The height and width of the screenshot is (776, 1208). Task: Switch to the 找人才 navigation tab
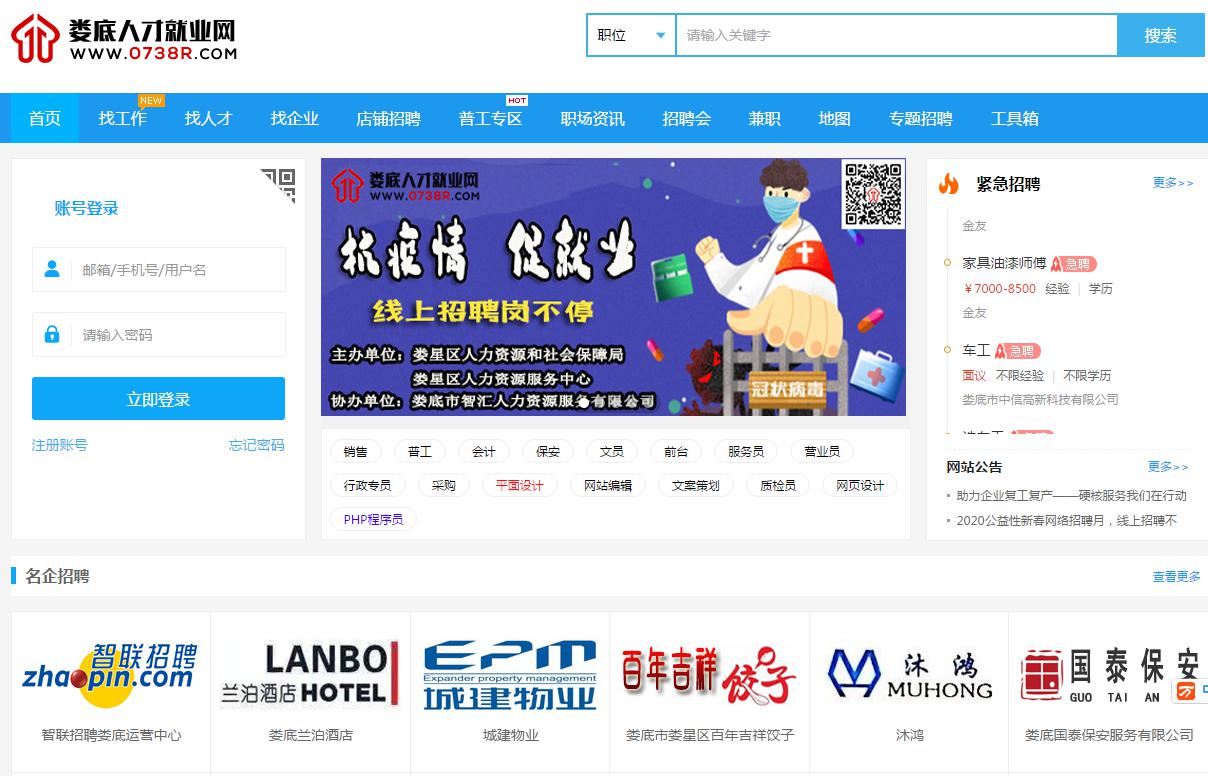pyautogui.click(x=208, y=118)
